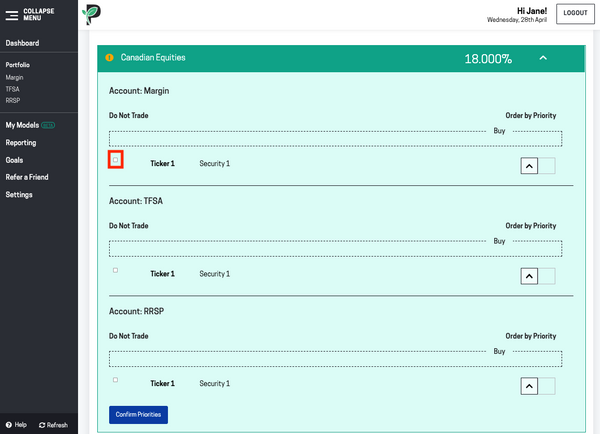Open Reporting in sidebar

pos(21,143)
